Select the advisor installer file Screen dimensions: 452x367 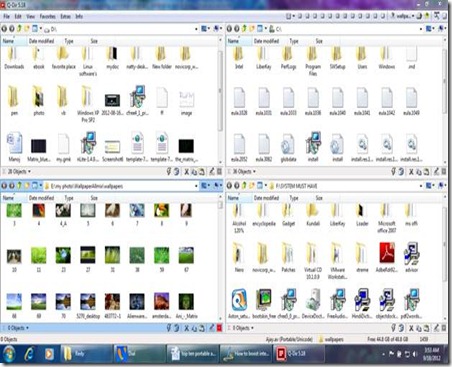pyautogui.click(x=411, y=257)
